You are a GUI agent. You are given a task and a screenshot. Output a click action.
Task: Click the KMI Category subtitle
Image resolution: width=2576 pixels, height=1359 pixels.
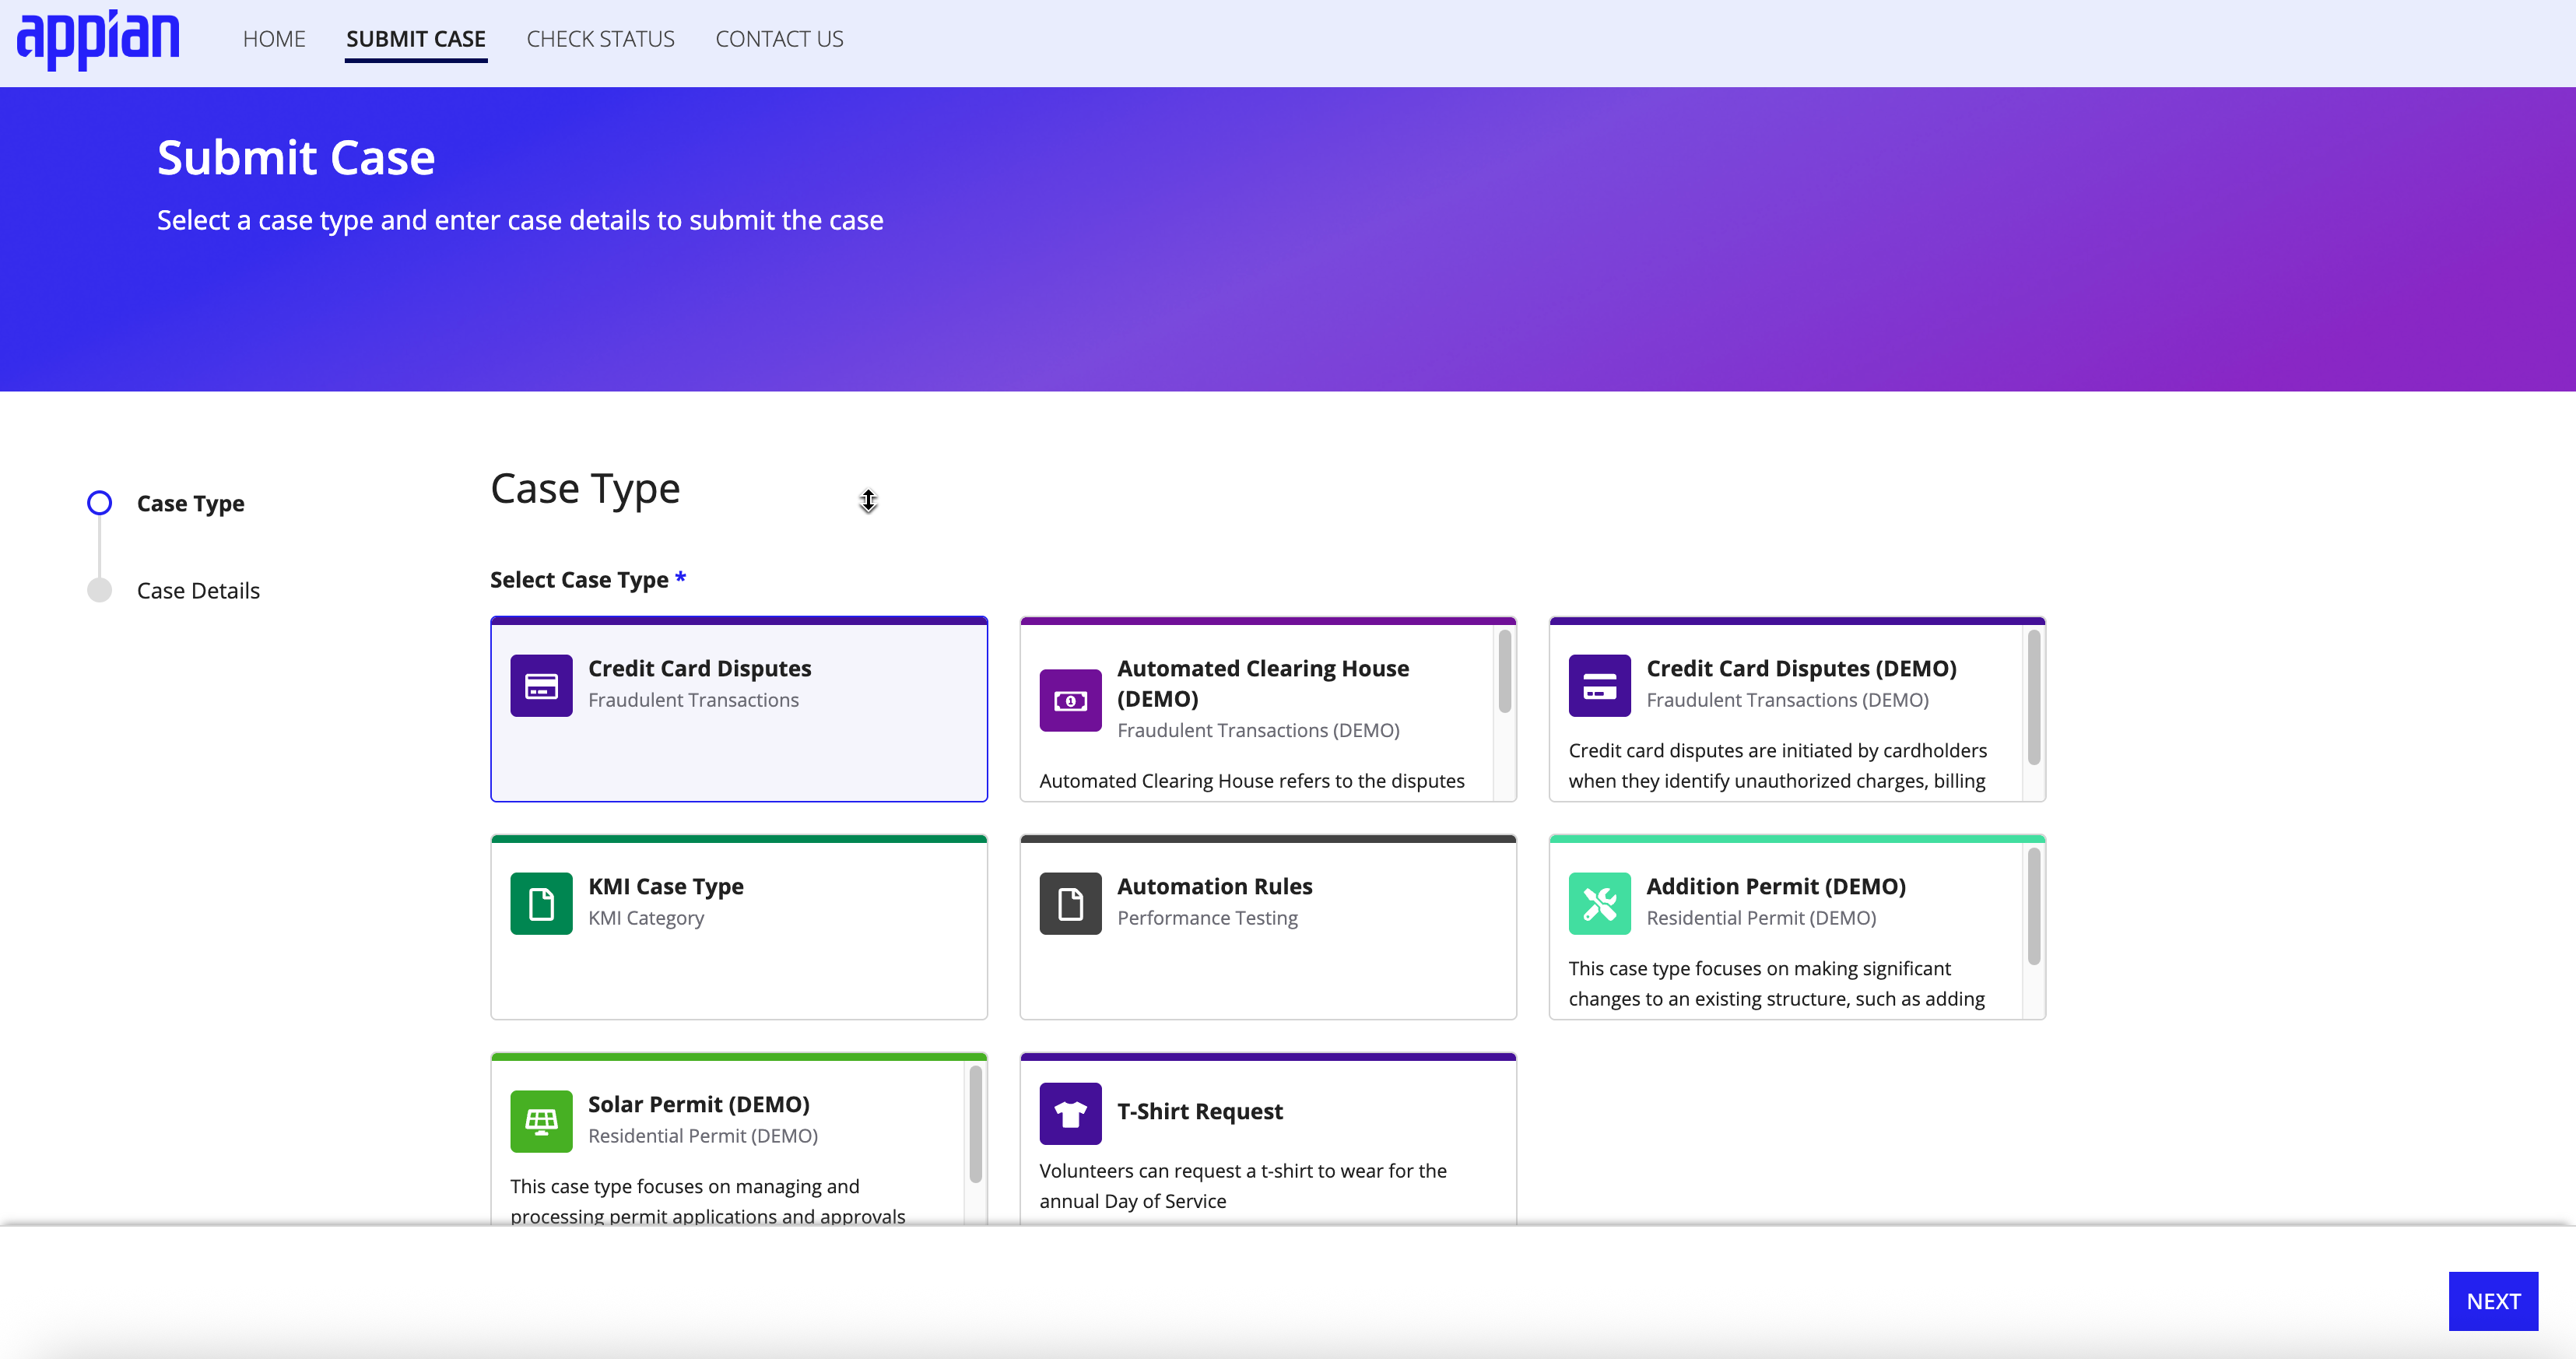click(x=645, y=918)
